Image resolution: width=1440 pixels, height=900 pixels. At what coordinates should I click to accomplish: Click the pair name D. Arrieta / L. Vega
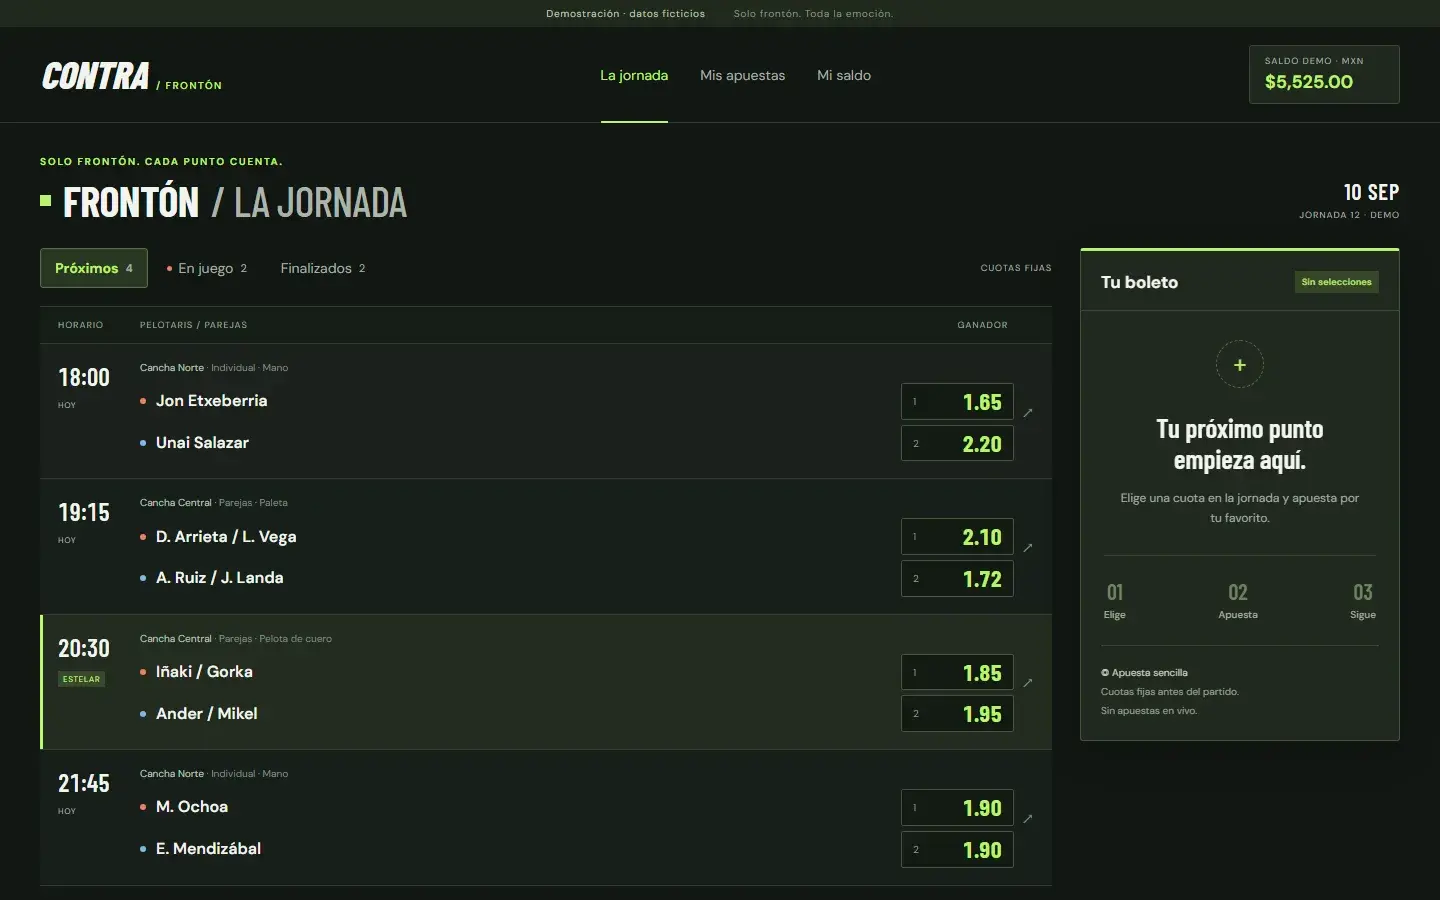pyautogui.click(x=226, y=537)
